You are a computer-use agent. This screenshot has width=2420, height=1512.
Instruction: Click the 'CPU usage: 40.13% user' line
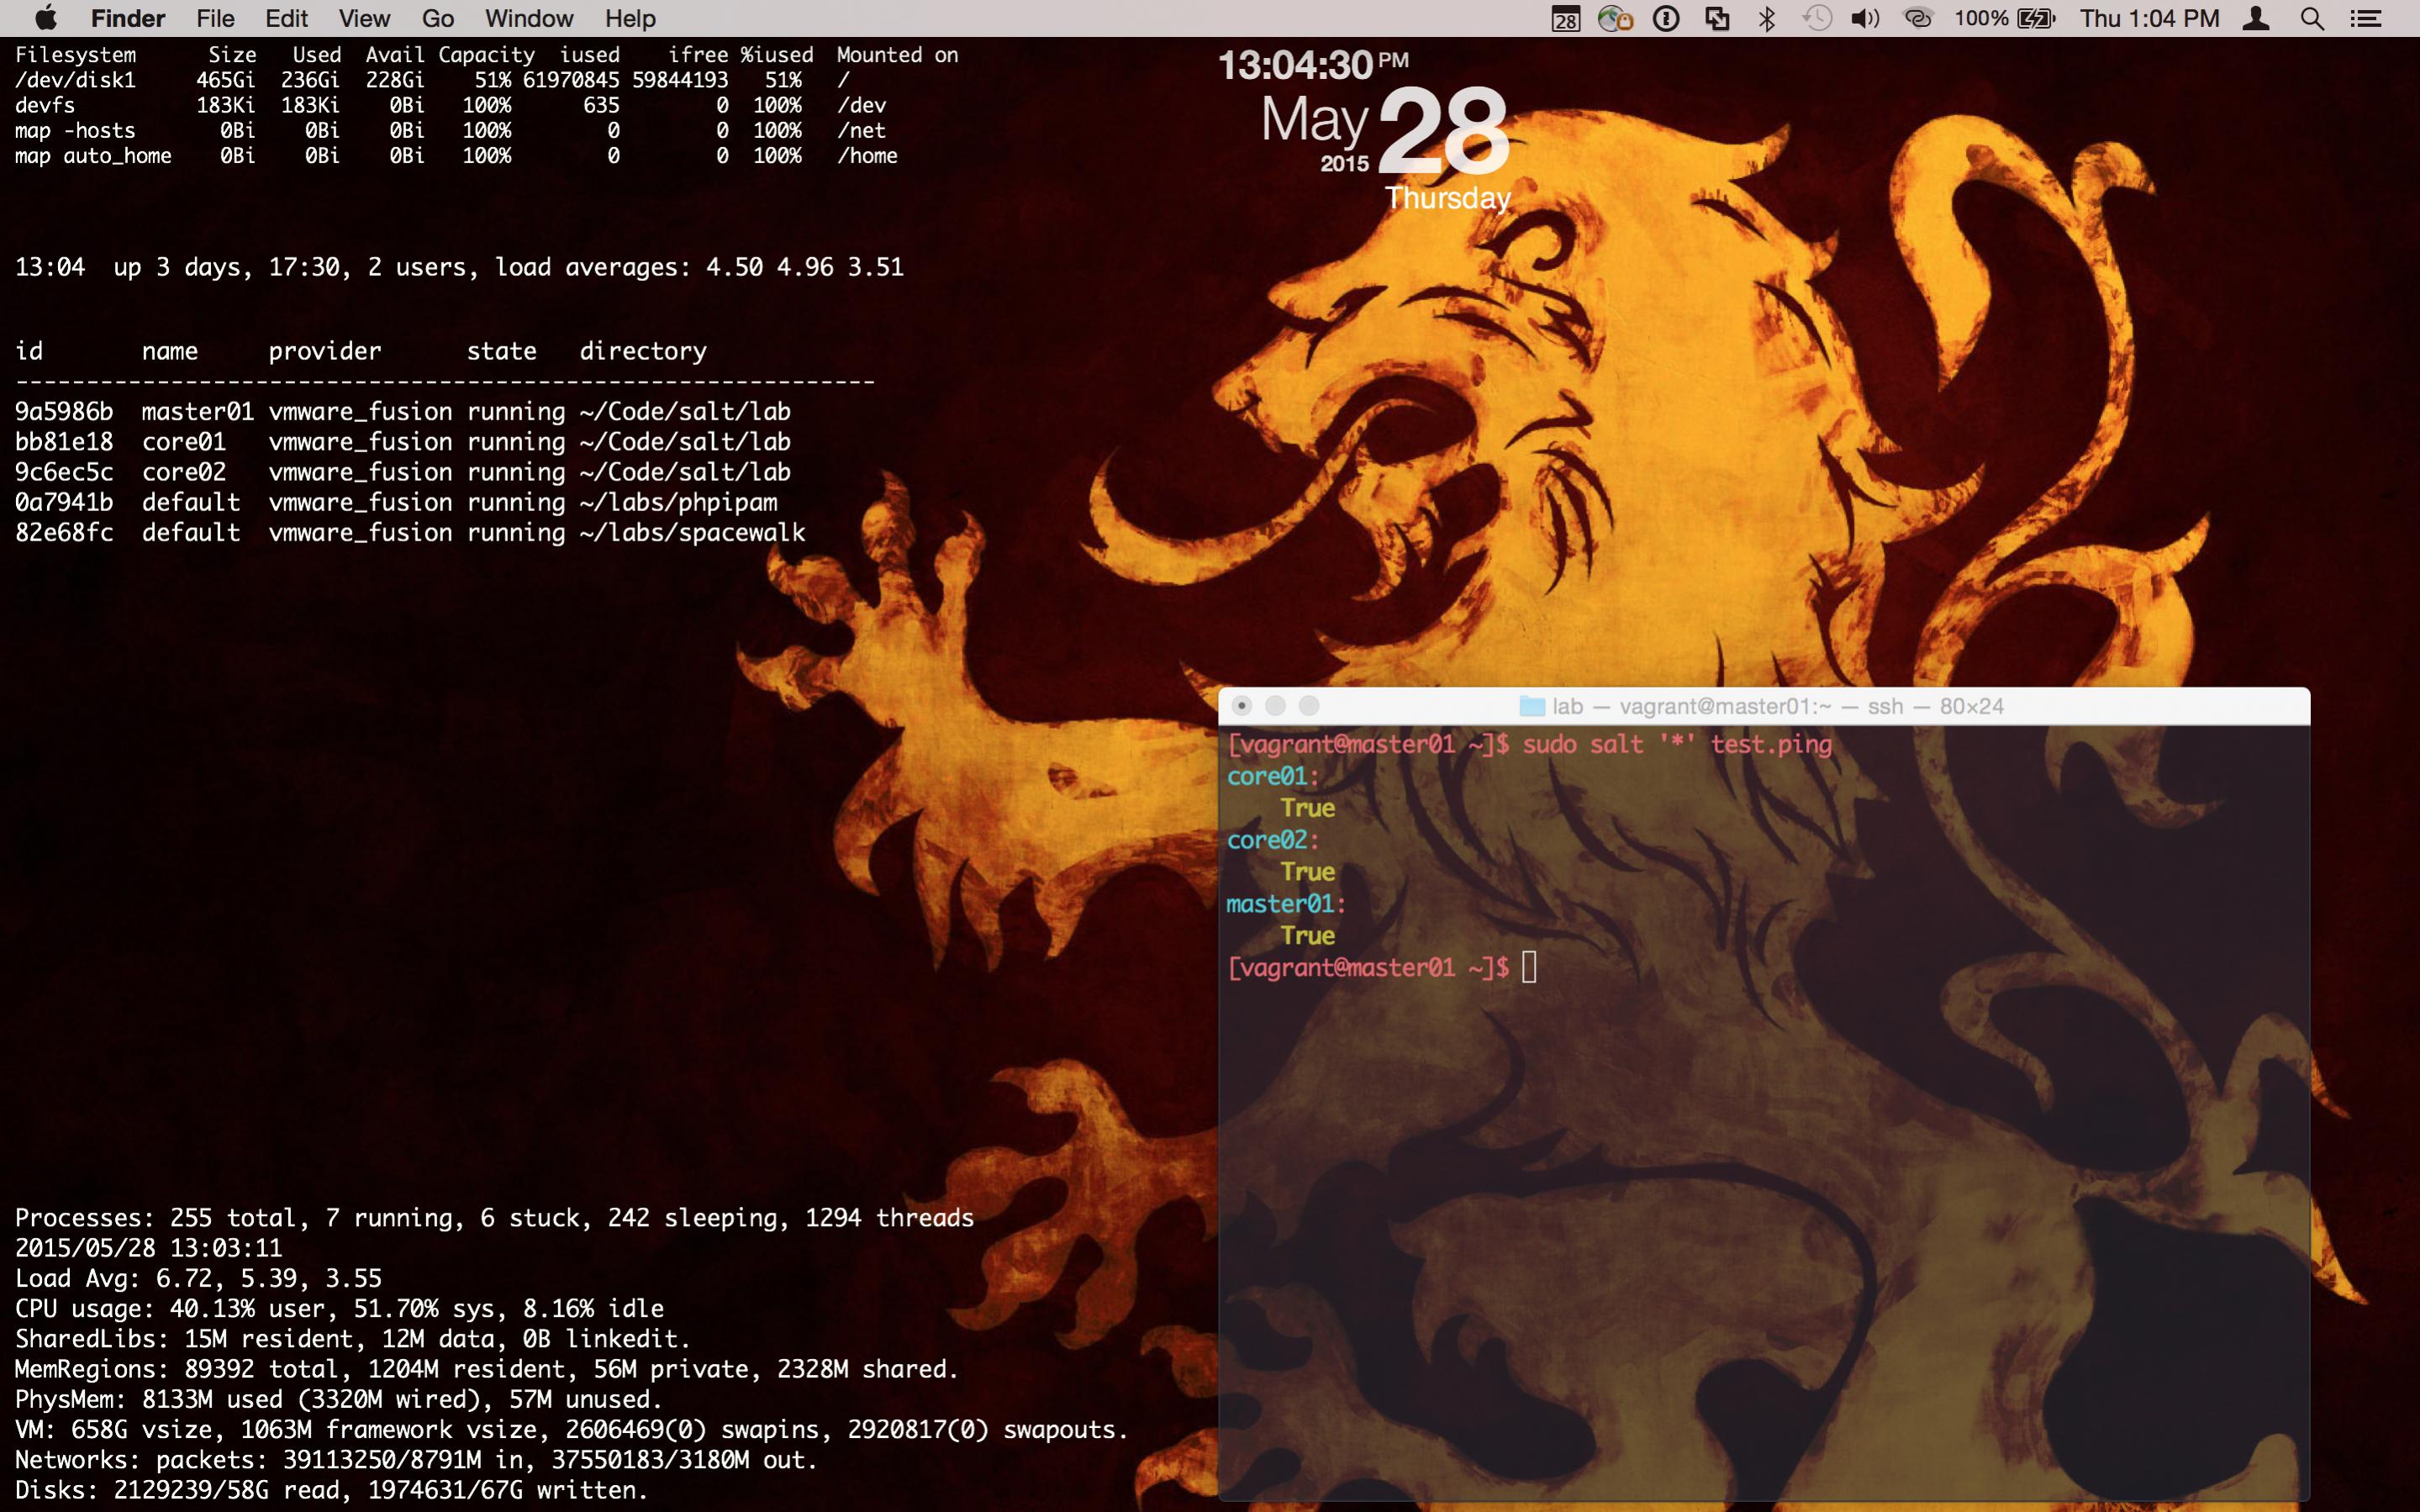click(339, 1309)
